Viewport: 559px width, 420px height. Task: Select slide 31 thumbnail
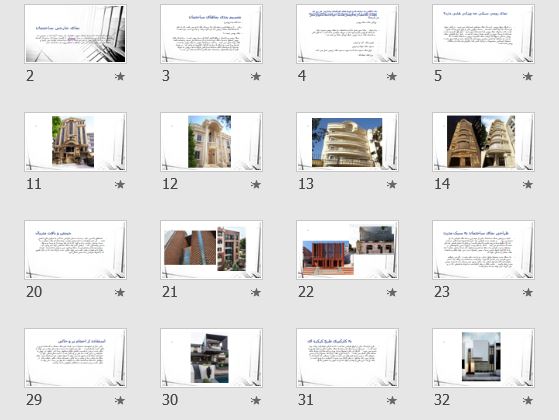tap(347, 358)
